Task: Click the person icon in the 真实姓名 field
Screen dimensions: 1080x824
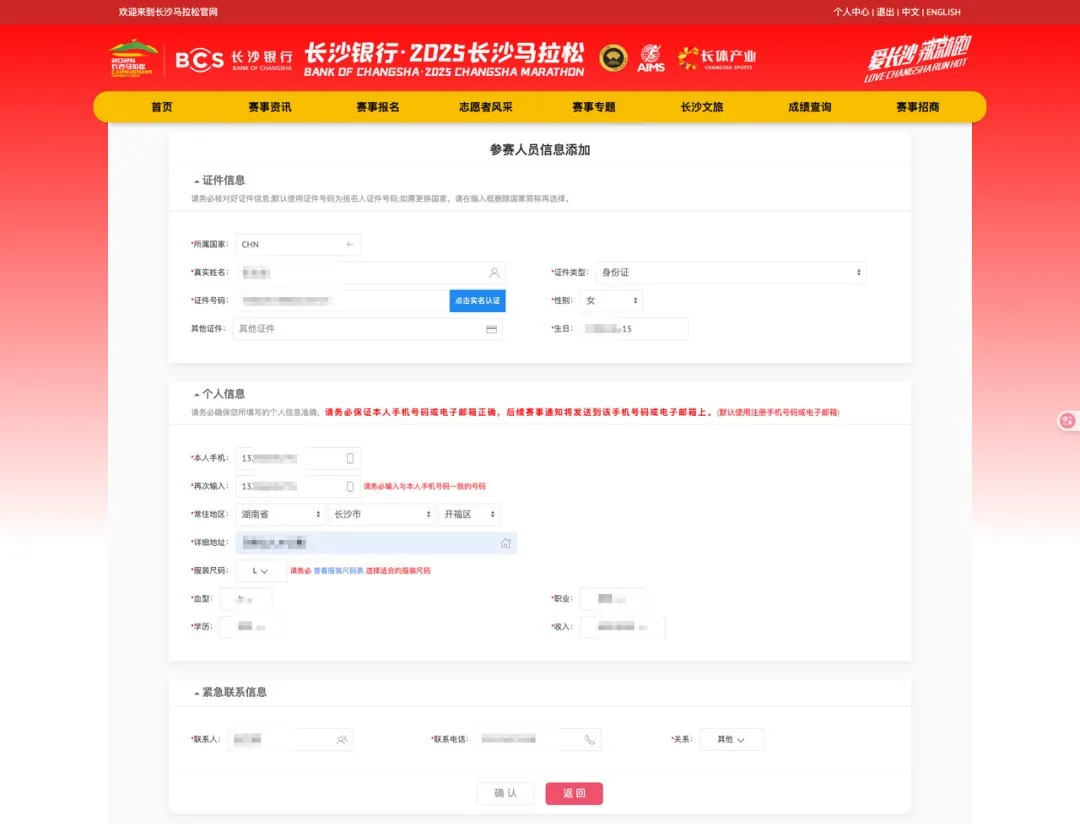Action: coord(494,273)
